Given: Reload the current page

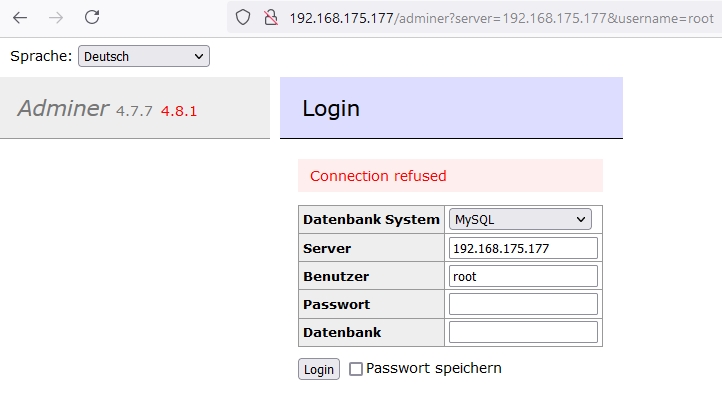Looking at the screenshot, I should (x=92, y=18).
